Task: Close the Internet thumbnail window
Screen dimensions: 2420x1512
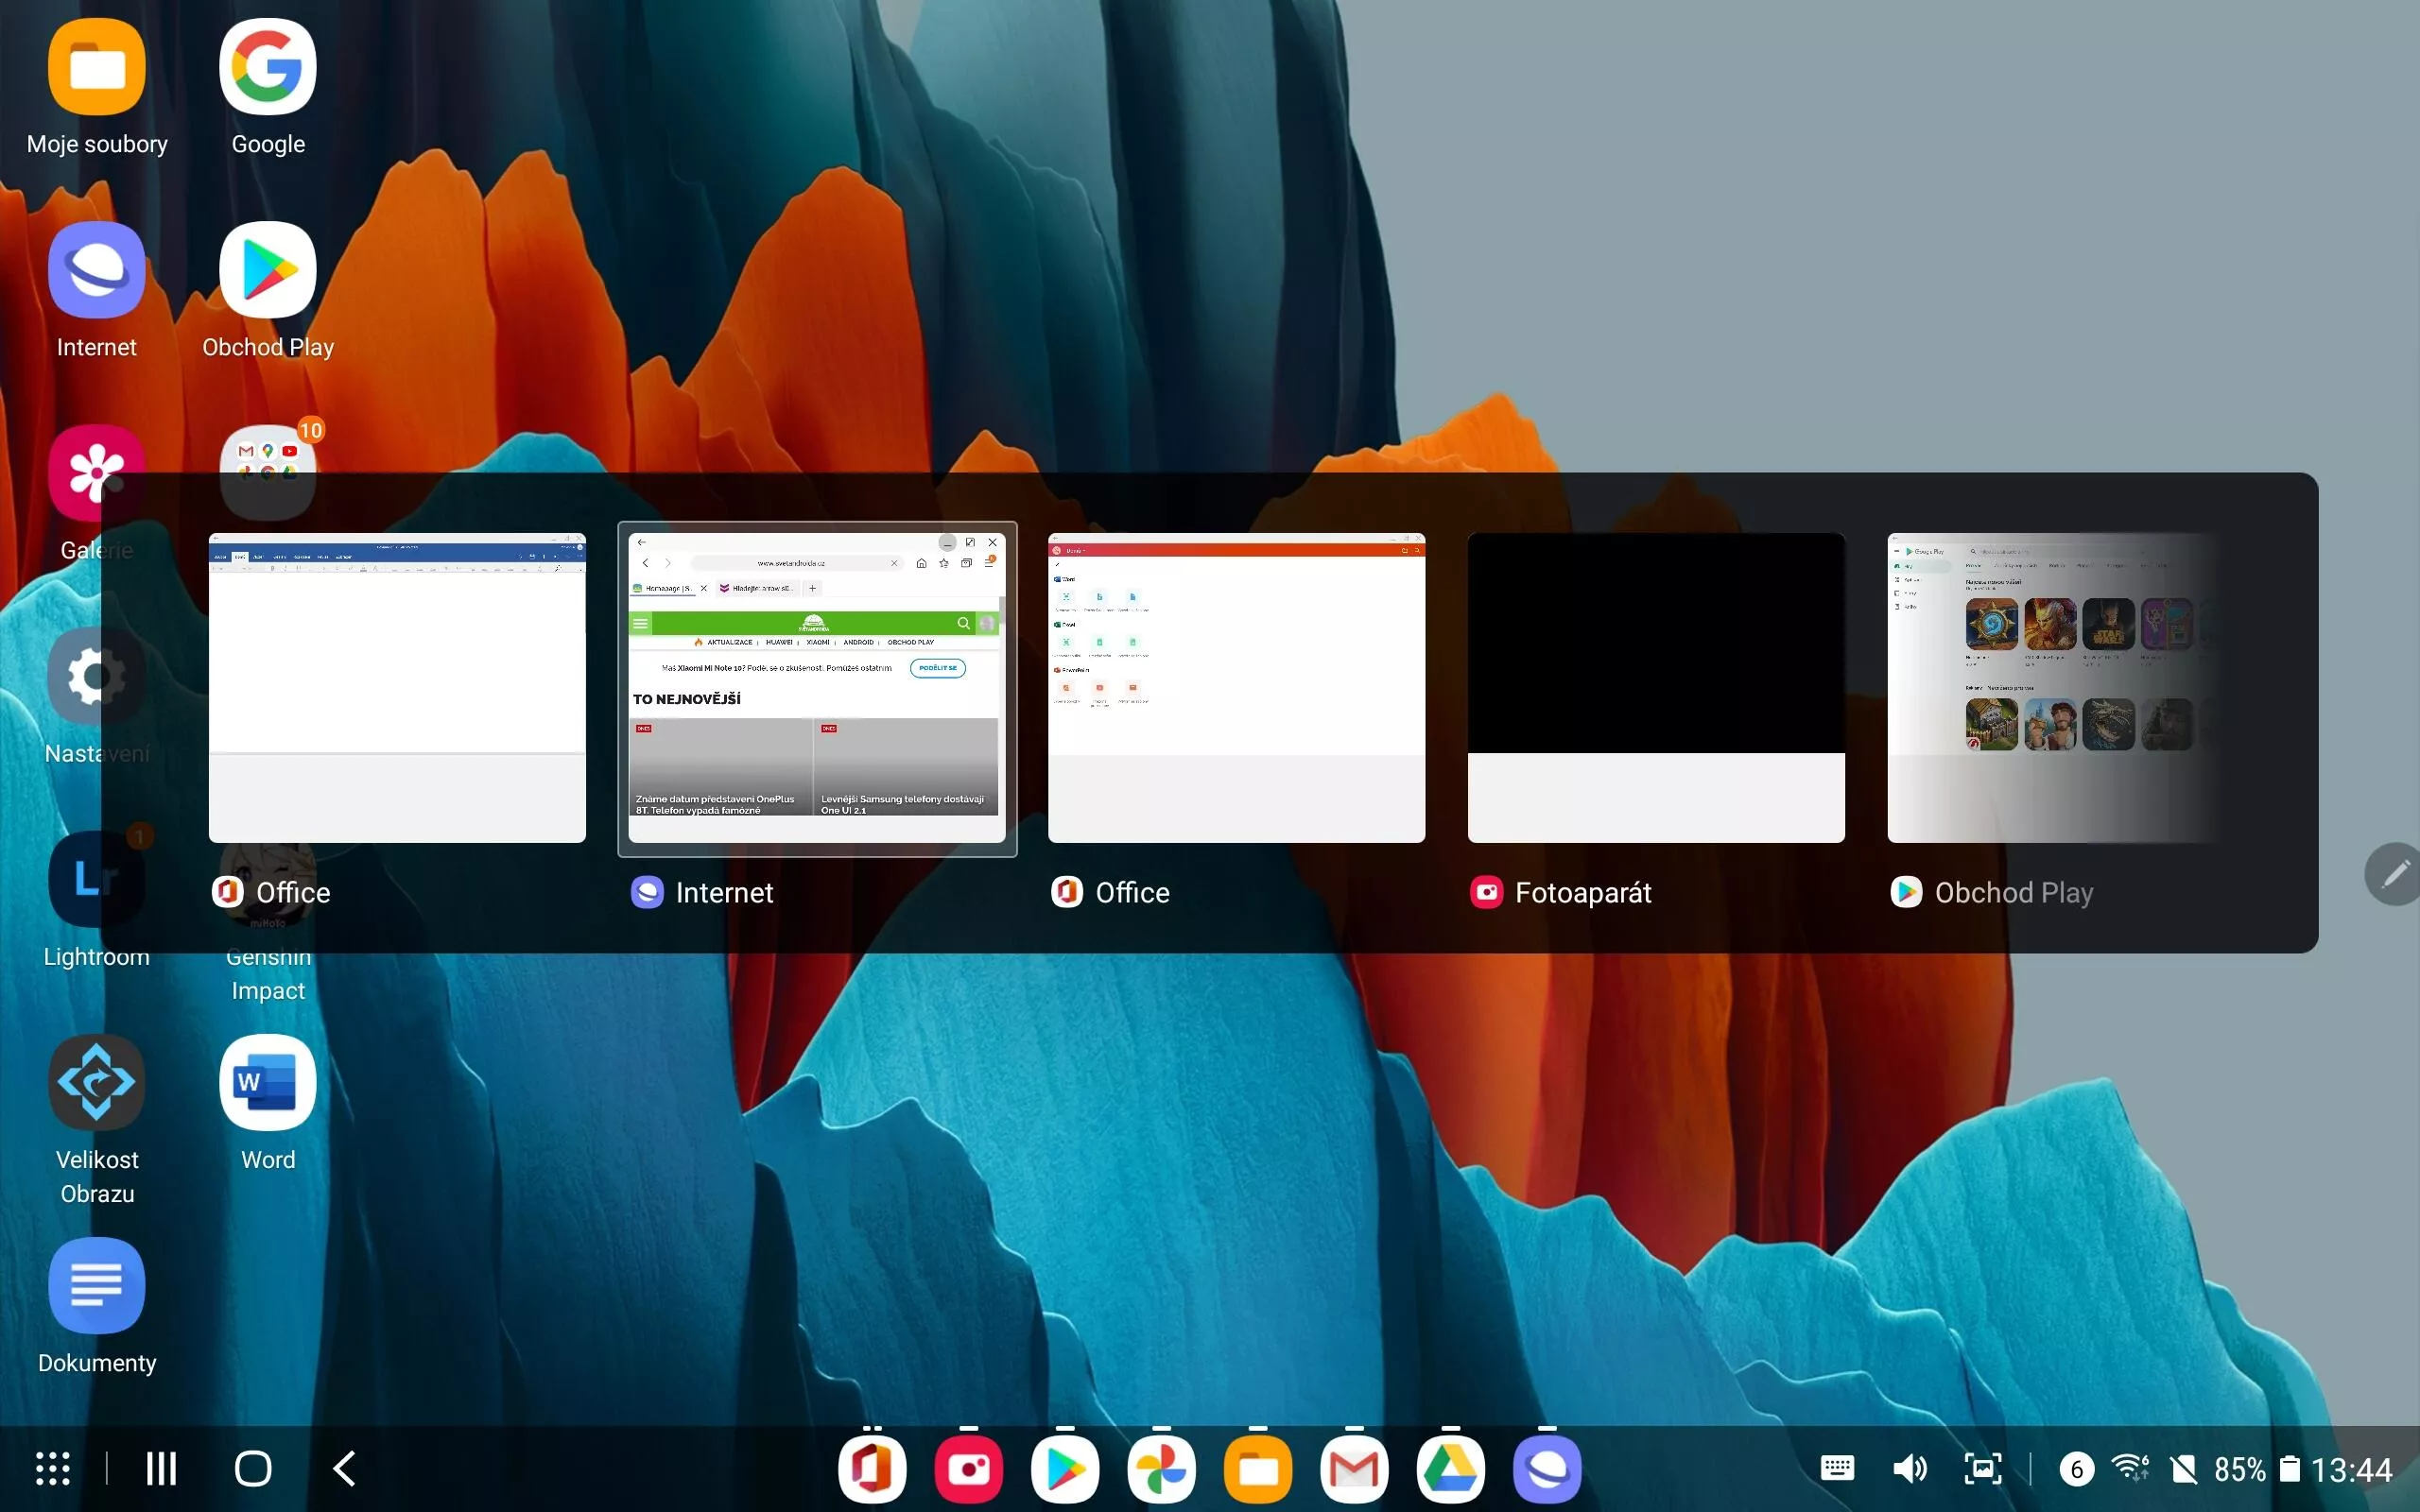Action: pyautogui.click(x=993, y=542)
